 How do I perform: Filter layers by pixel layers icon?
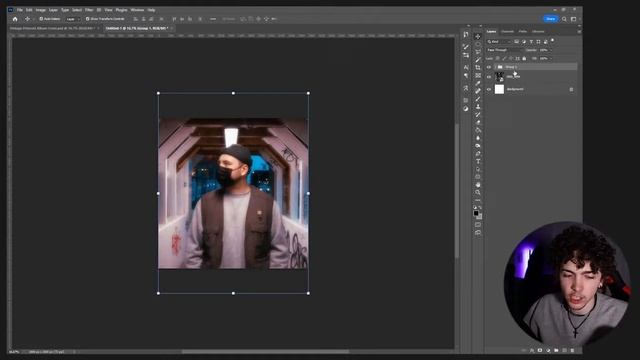click(516, 42)
